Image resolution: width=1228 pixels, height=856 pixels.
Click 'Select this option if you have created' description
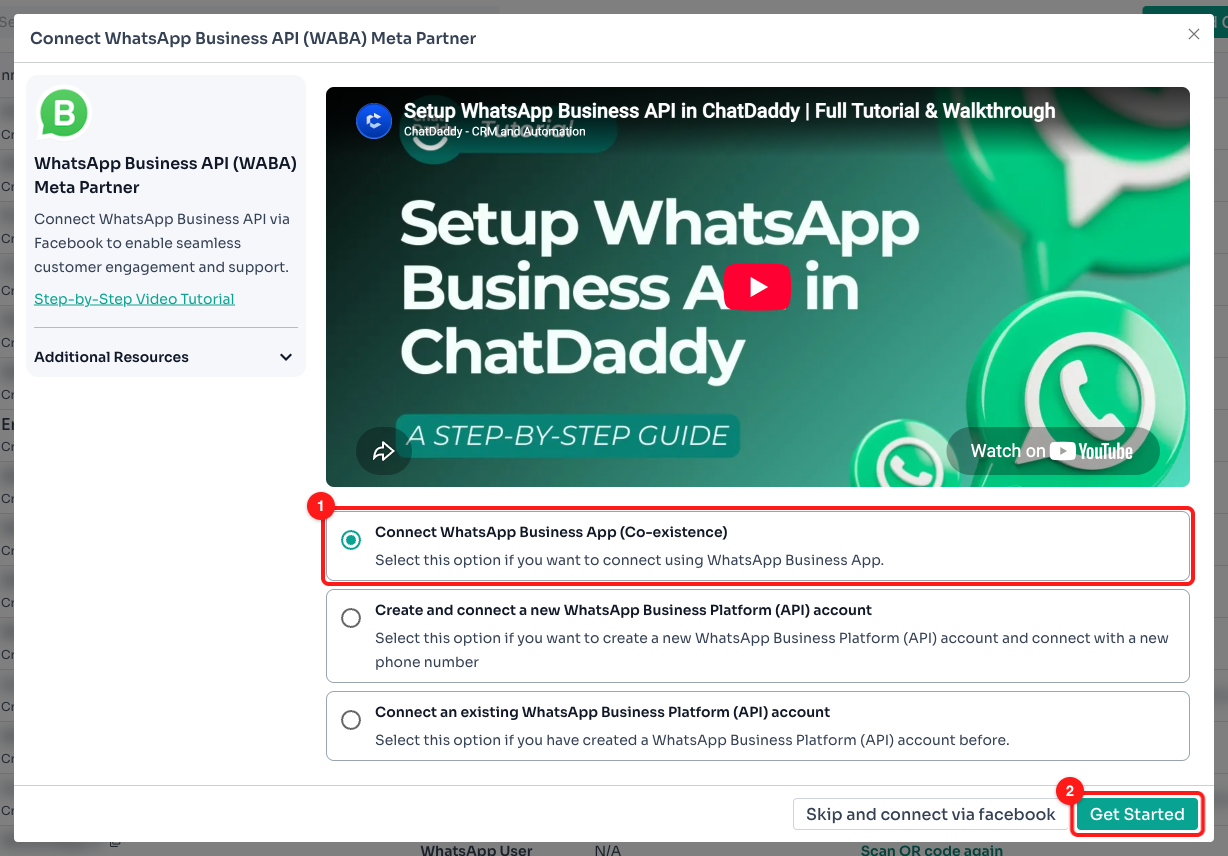click(x=692, y=740)
